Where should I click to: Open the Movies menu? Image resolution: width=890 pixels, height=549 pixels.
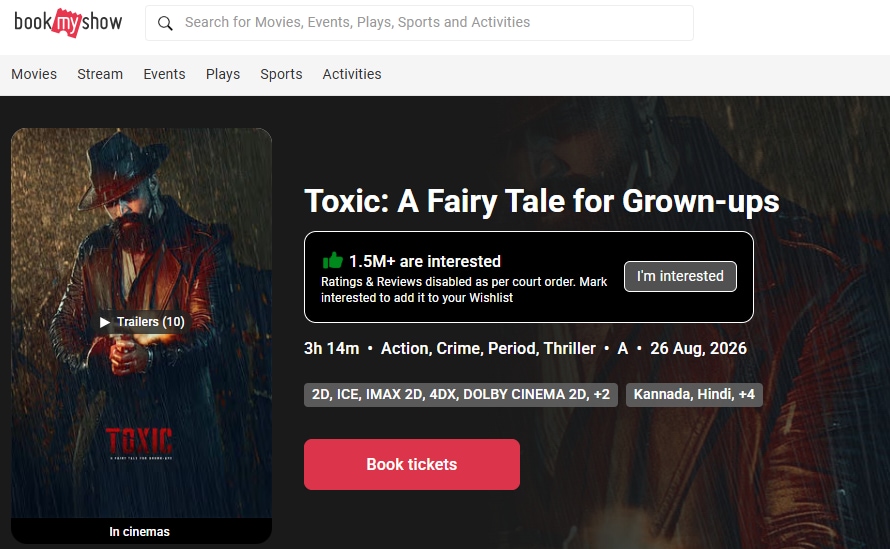point(34,74)
